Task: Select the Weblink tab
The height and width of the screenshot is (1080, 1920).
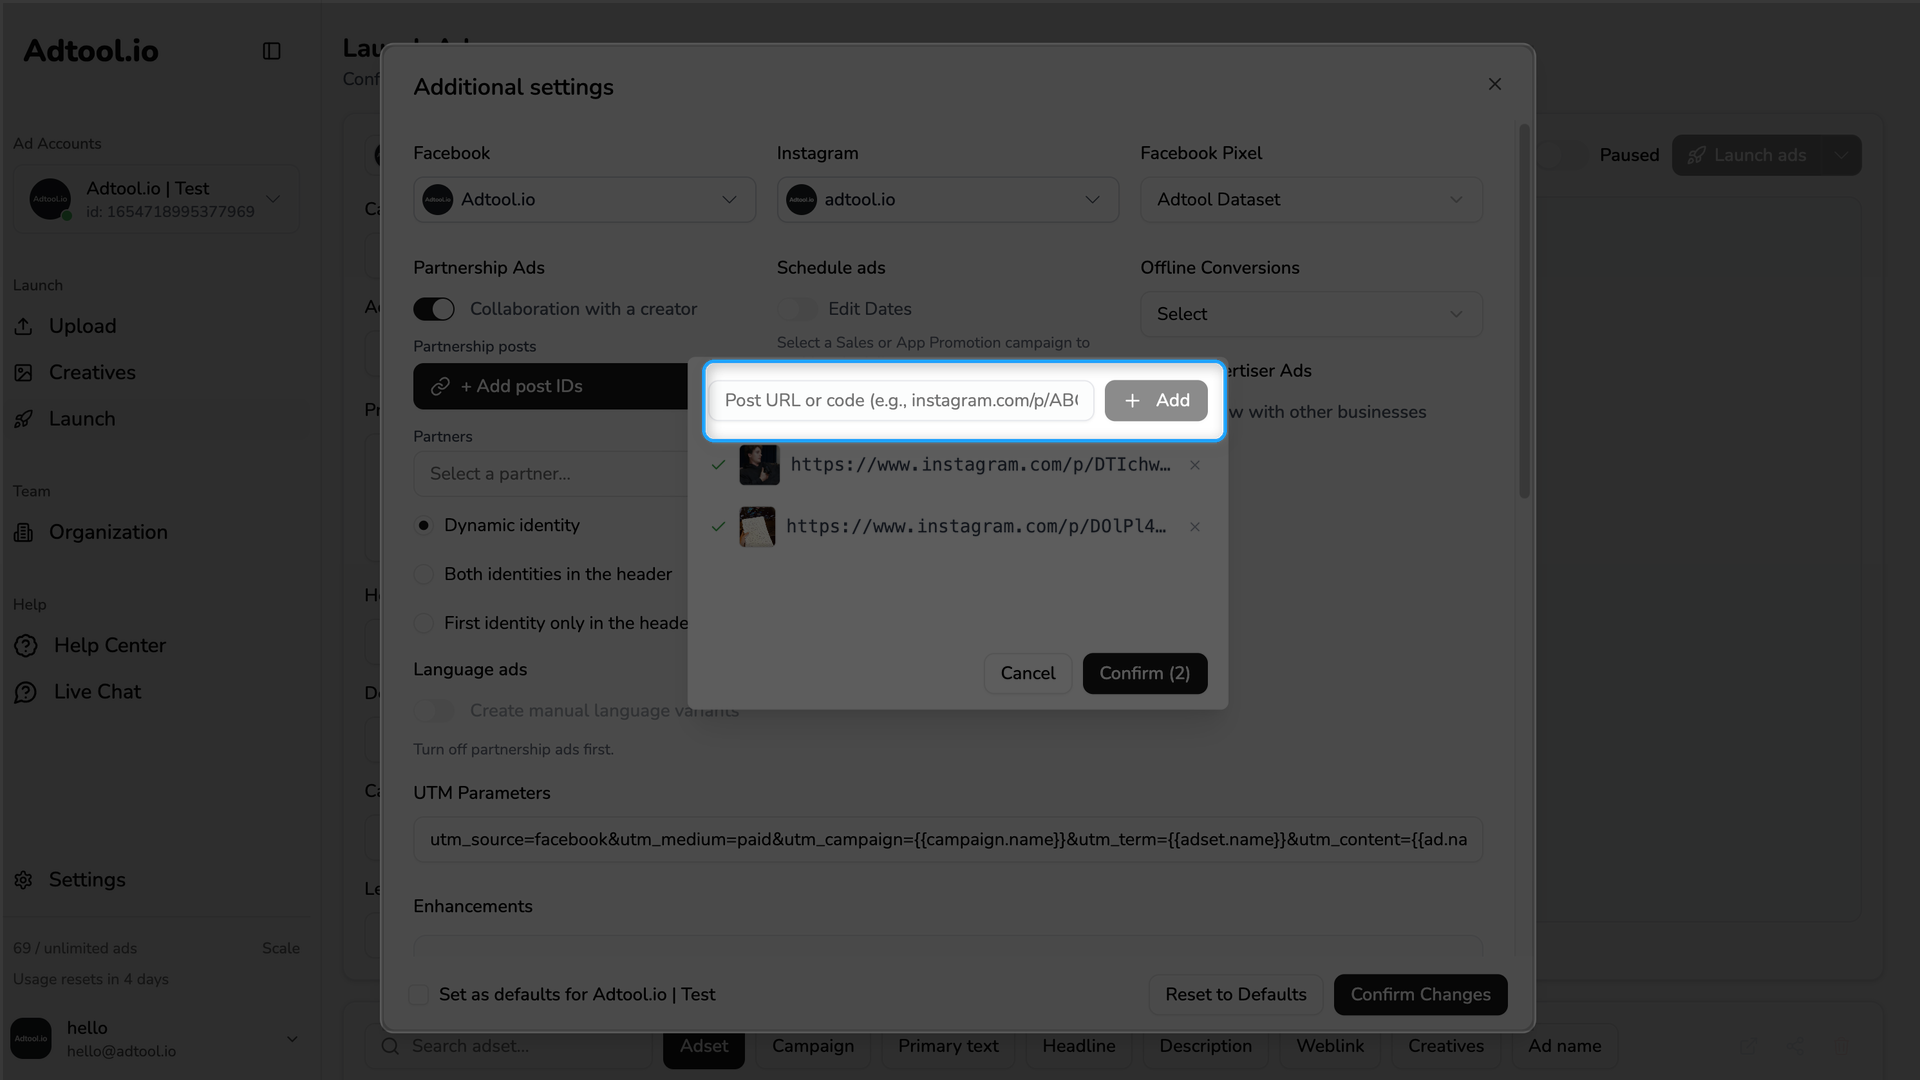Action: point(1330,1046)
